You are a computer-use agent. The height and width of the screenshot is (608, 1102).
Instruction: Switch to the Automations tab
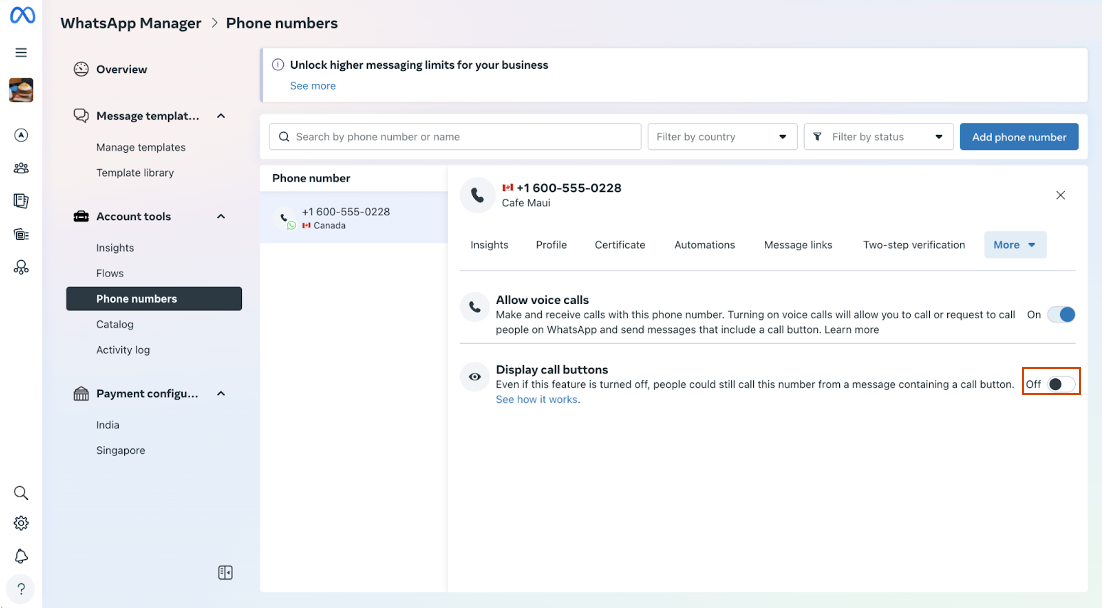click(705, 245)
